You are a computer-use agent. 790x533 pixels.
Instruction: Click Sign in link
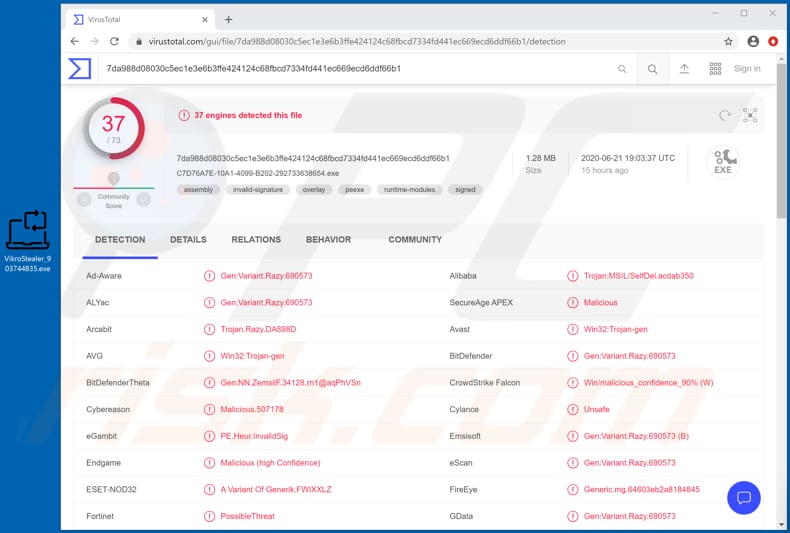click(x=747, y=69)
